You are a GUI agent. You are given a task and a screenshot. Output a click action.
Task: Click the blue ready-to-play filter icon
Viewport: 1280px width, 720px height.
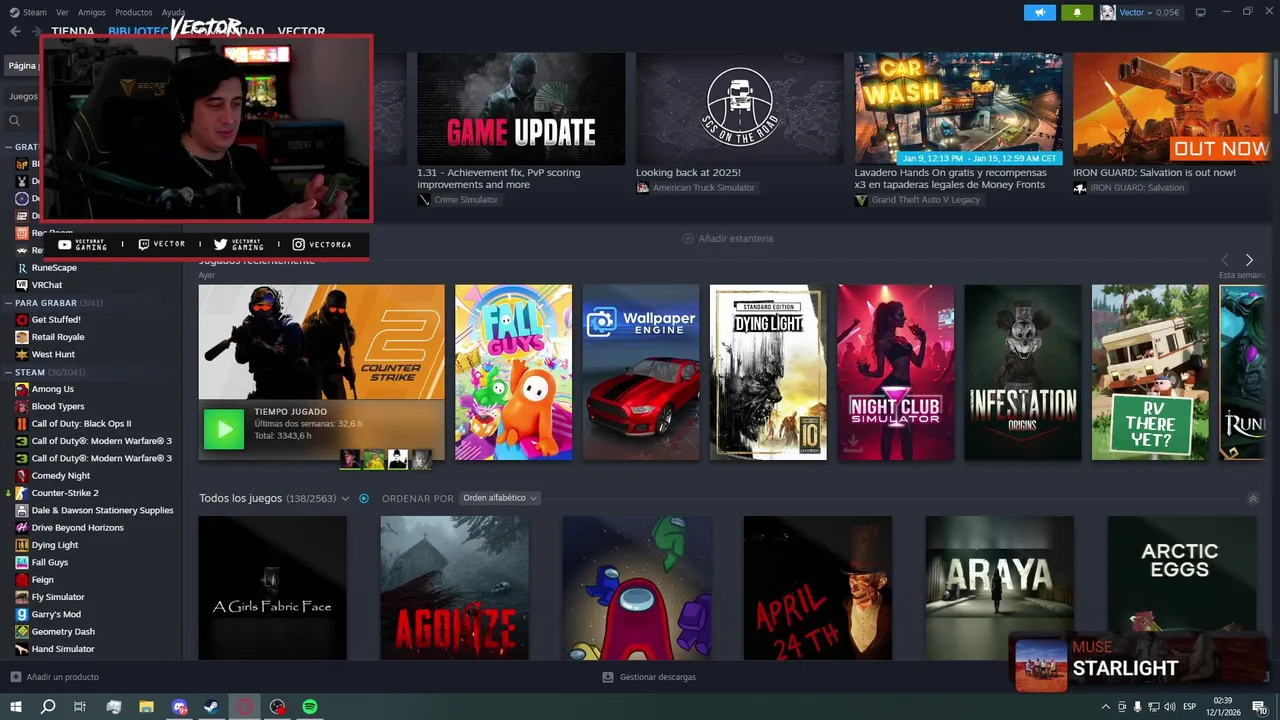pos(364,498)
